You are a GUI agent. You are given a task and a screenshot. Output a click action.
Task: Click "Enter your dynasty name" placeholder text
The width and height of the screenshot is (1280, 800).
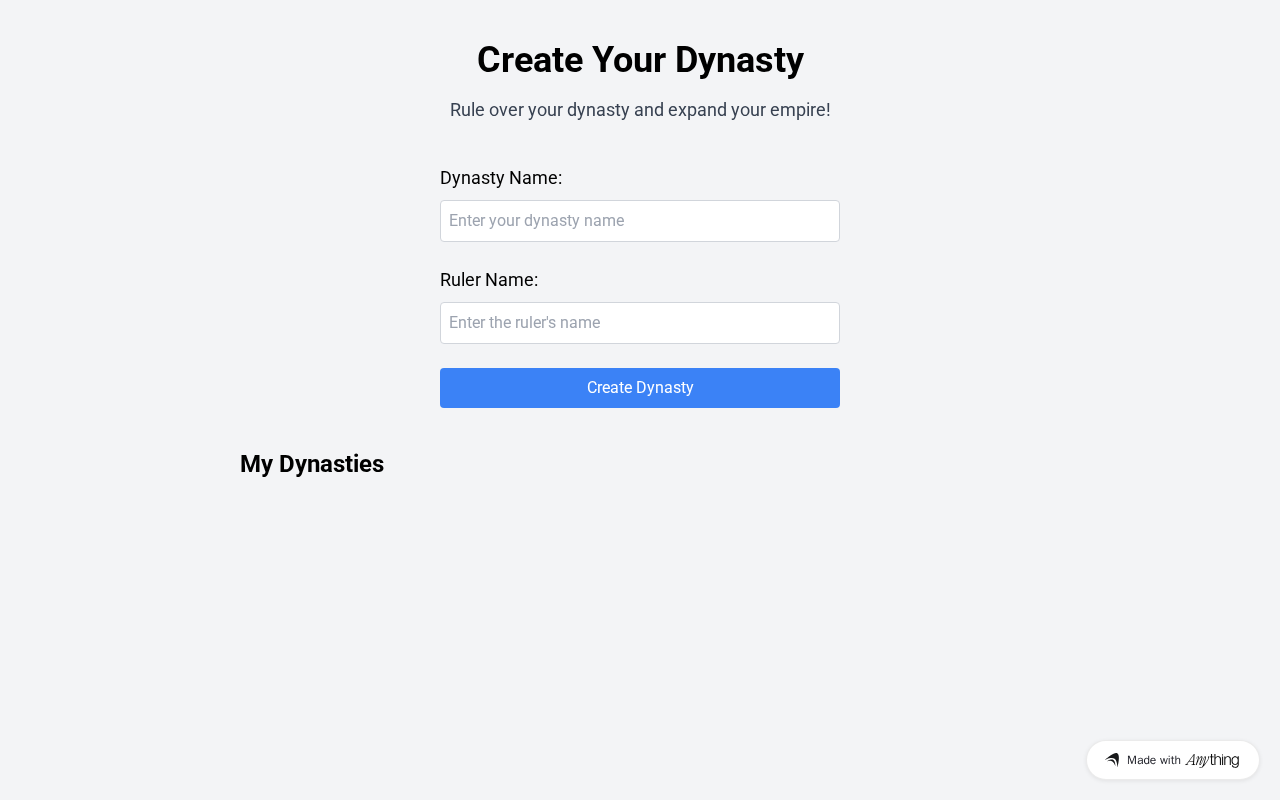537,221
